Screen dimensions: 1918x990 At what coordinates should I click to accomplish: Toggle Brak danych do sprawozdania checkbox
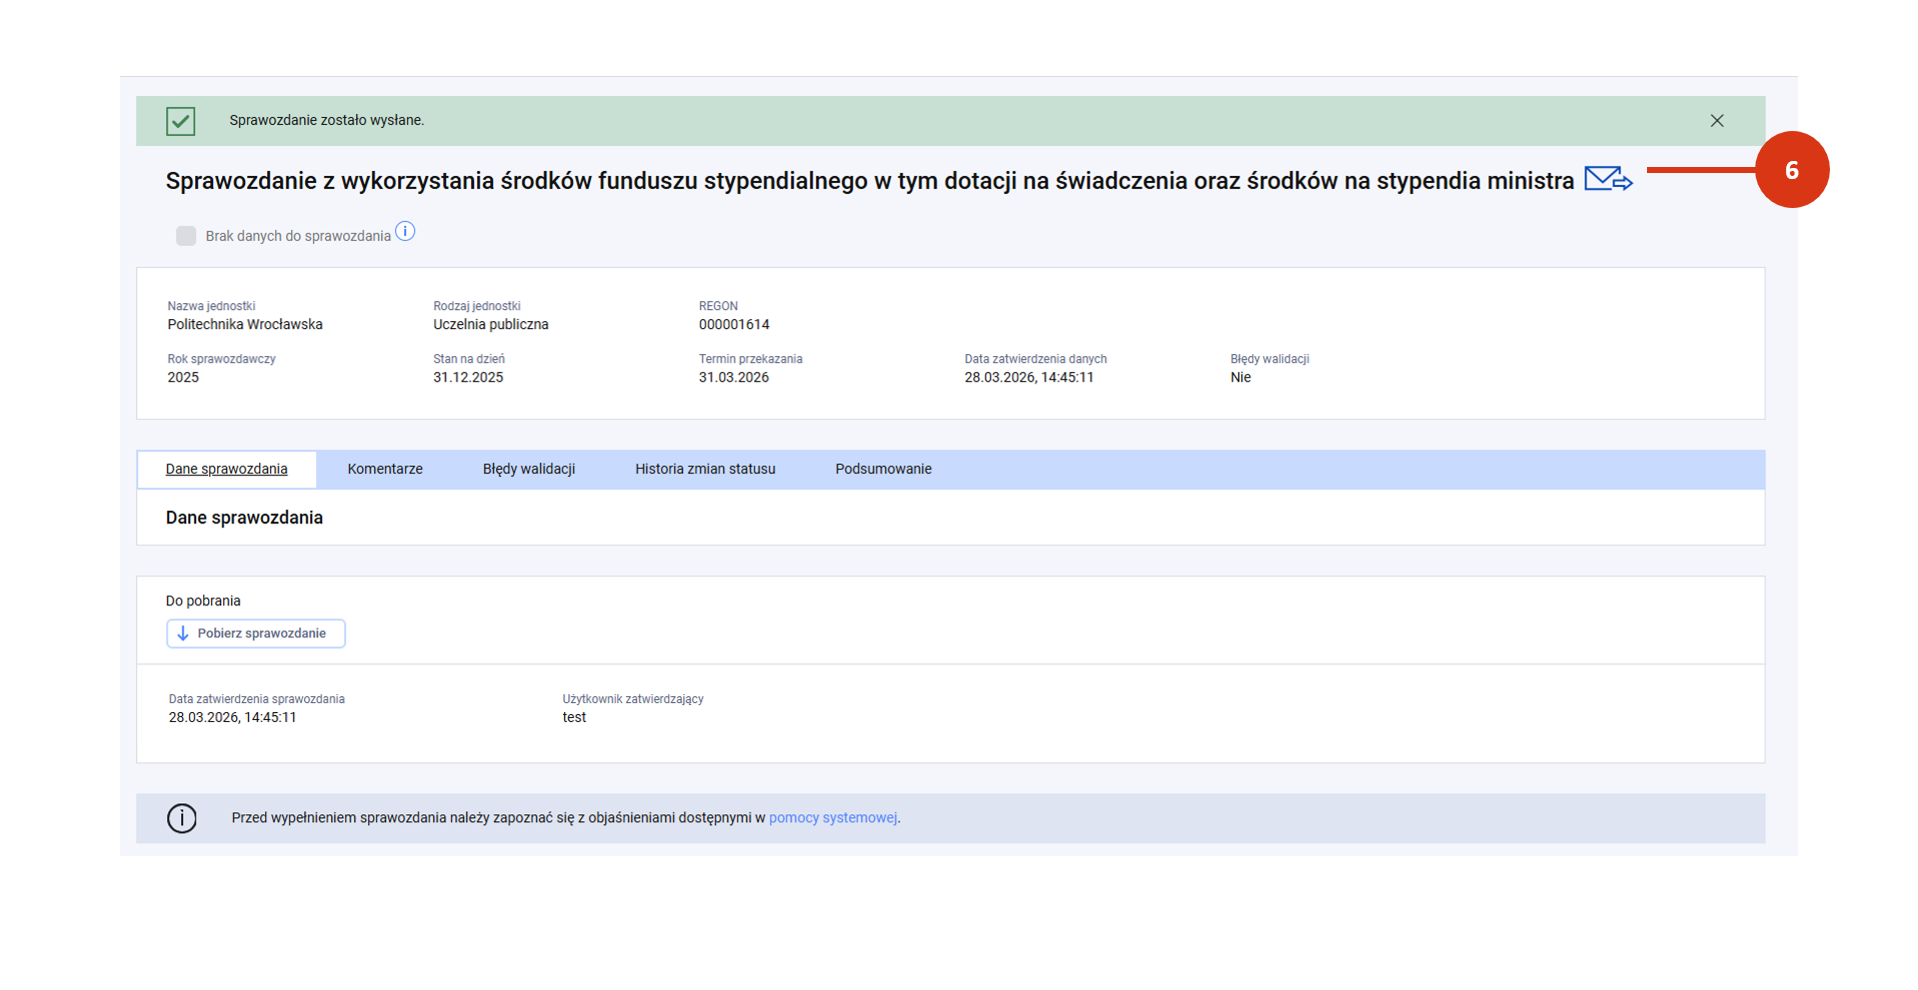[x=186, y=236]
